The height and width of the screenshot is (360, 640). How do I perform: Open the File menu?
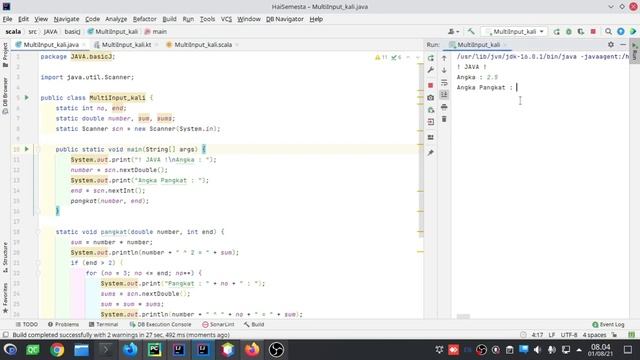point(7,19)
